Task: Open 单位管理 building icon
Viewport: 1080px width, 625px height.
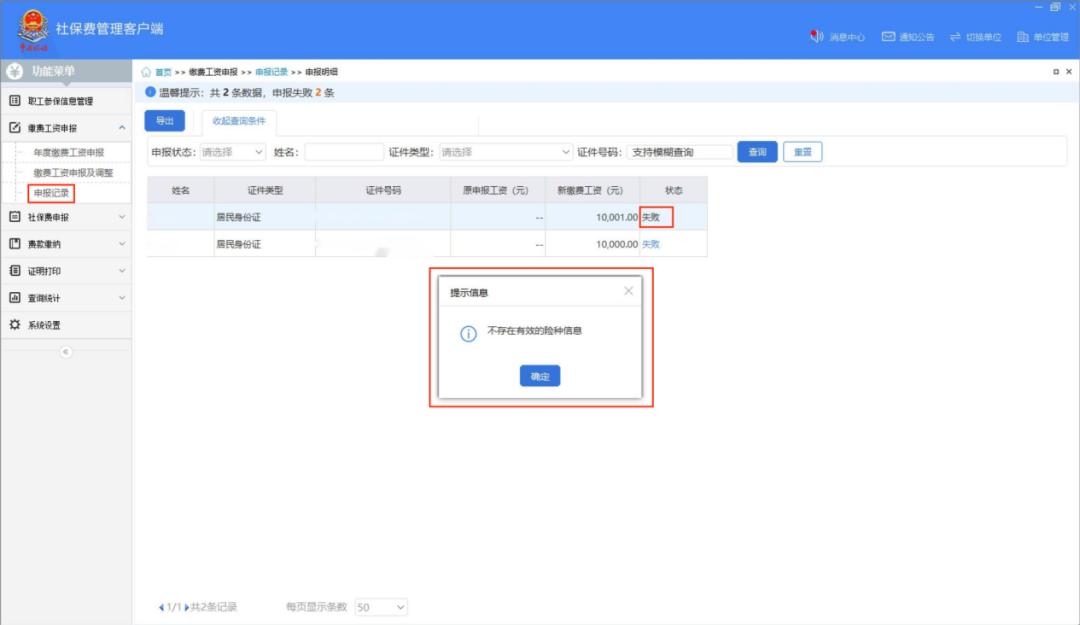Action: click(x=1023, y=37)
